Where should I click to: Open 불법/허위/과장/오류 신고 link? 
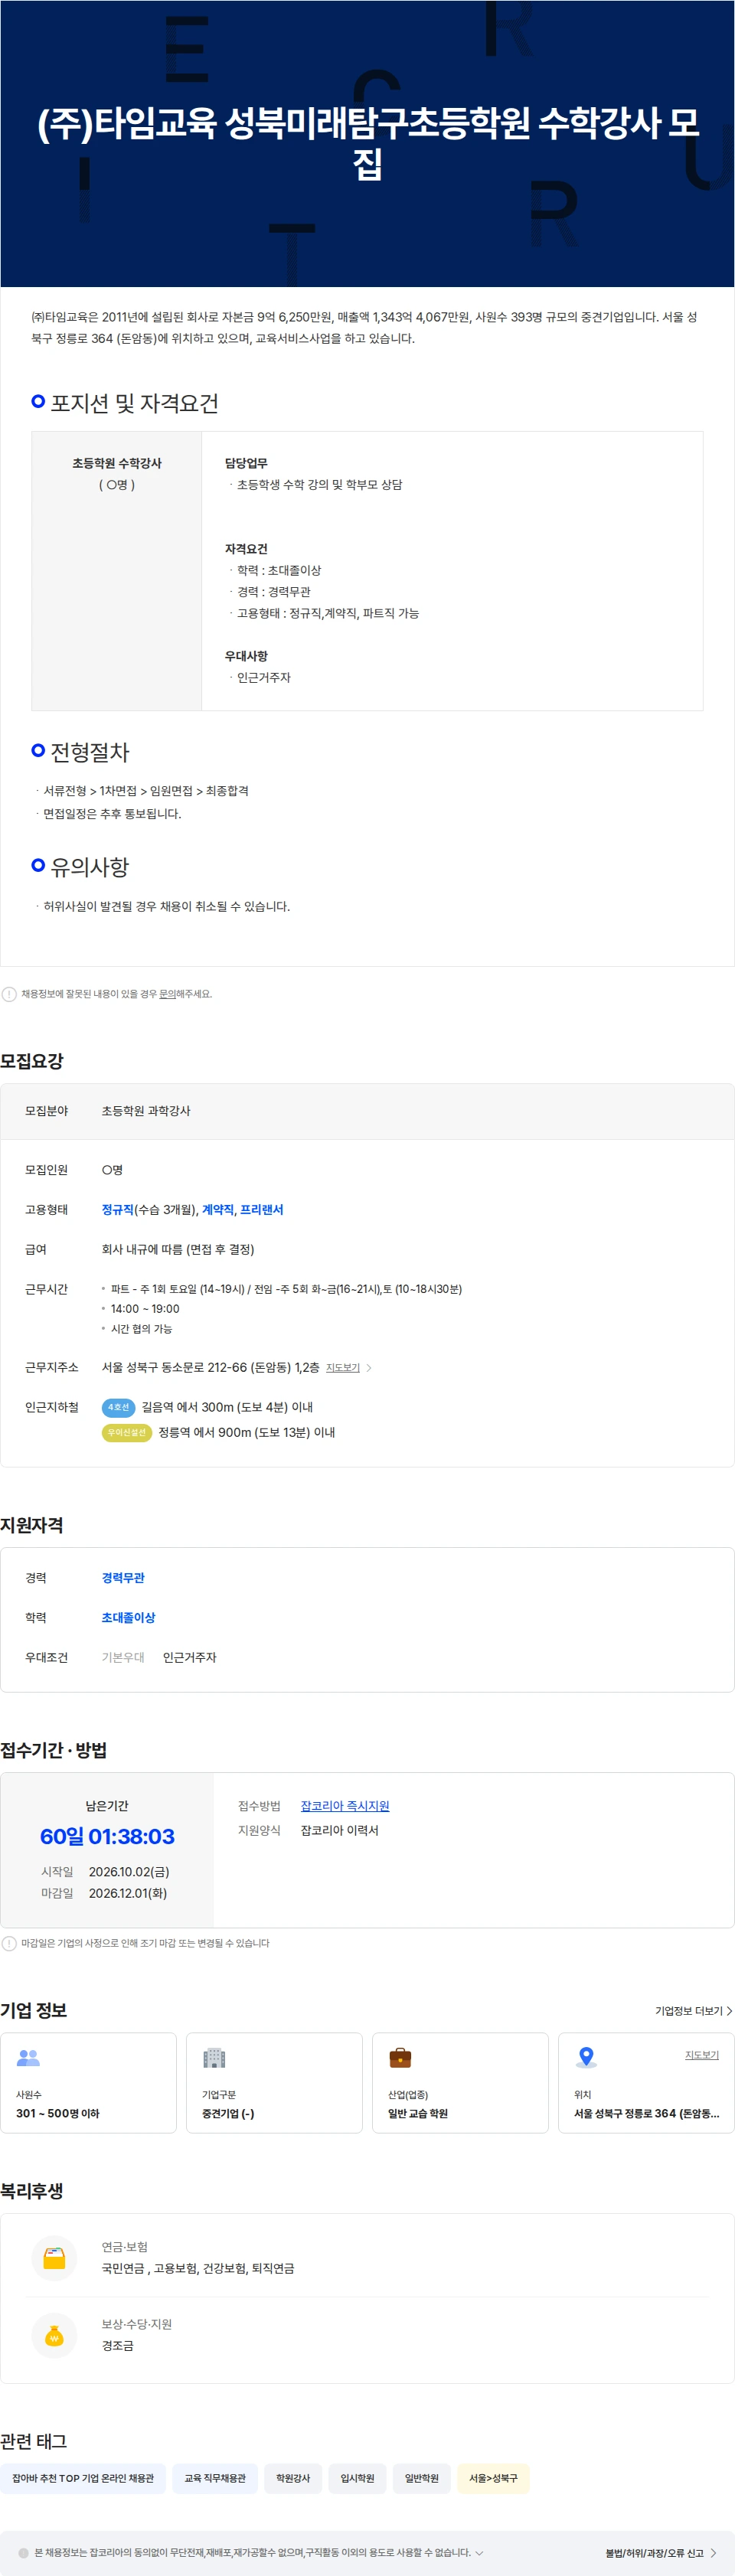tap(660, 2553)
